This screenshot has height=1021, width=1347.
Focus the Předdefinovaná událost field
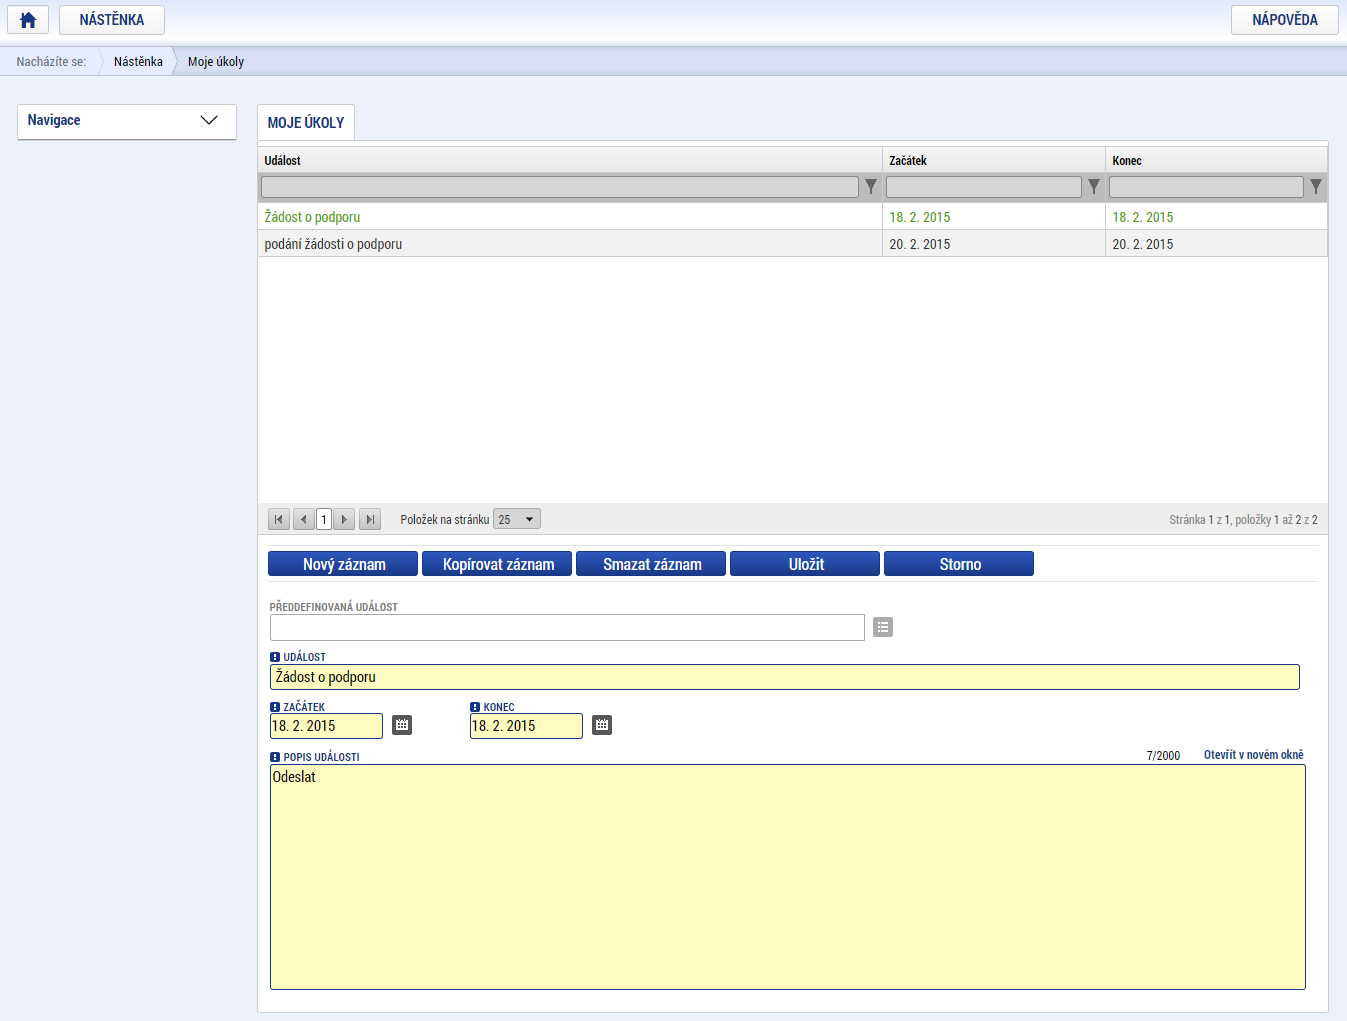567,627
